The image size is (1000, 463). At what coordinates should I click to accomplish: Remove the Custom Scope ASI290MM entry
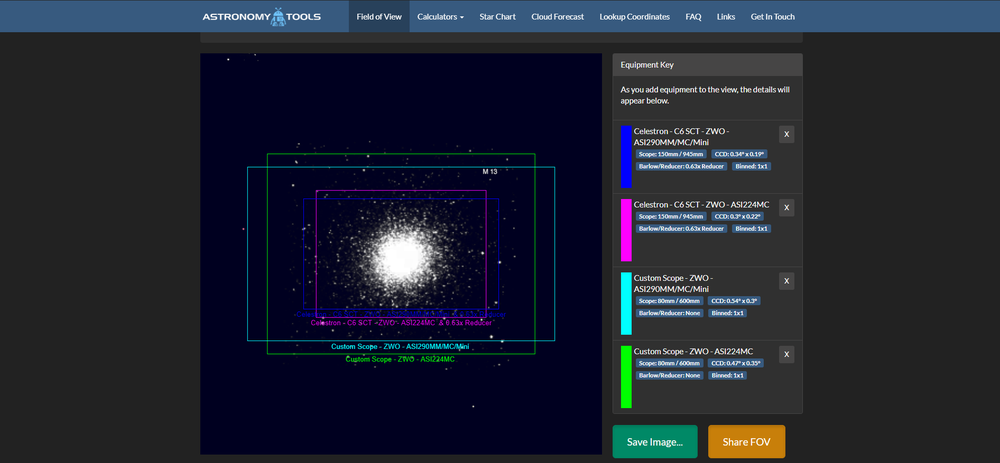click(786, 281)
